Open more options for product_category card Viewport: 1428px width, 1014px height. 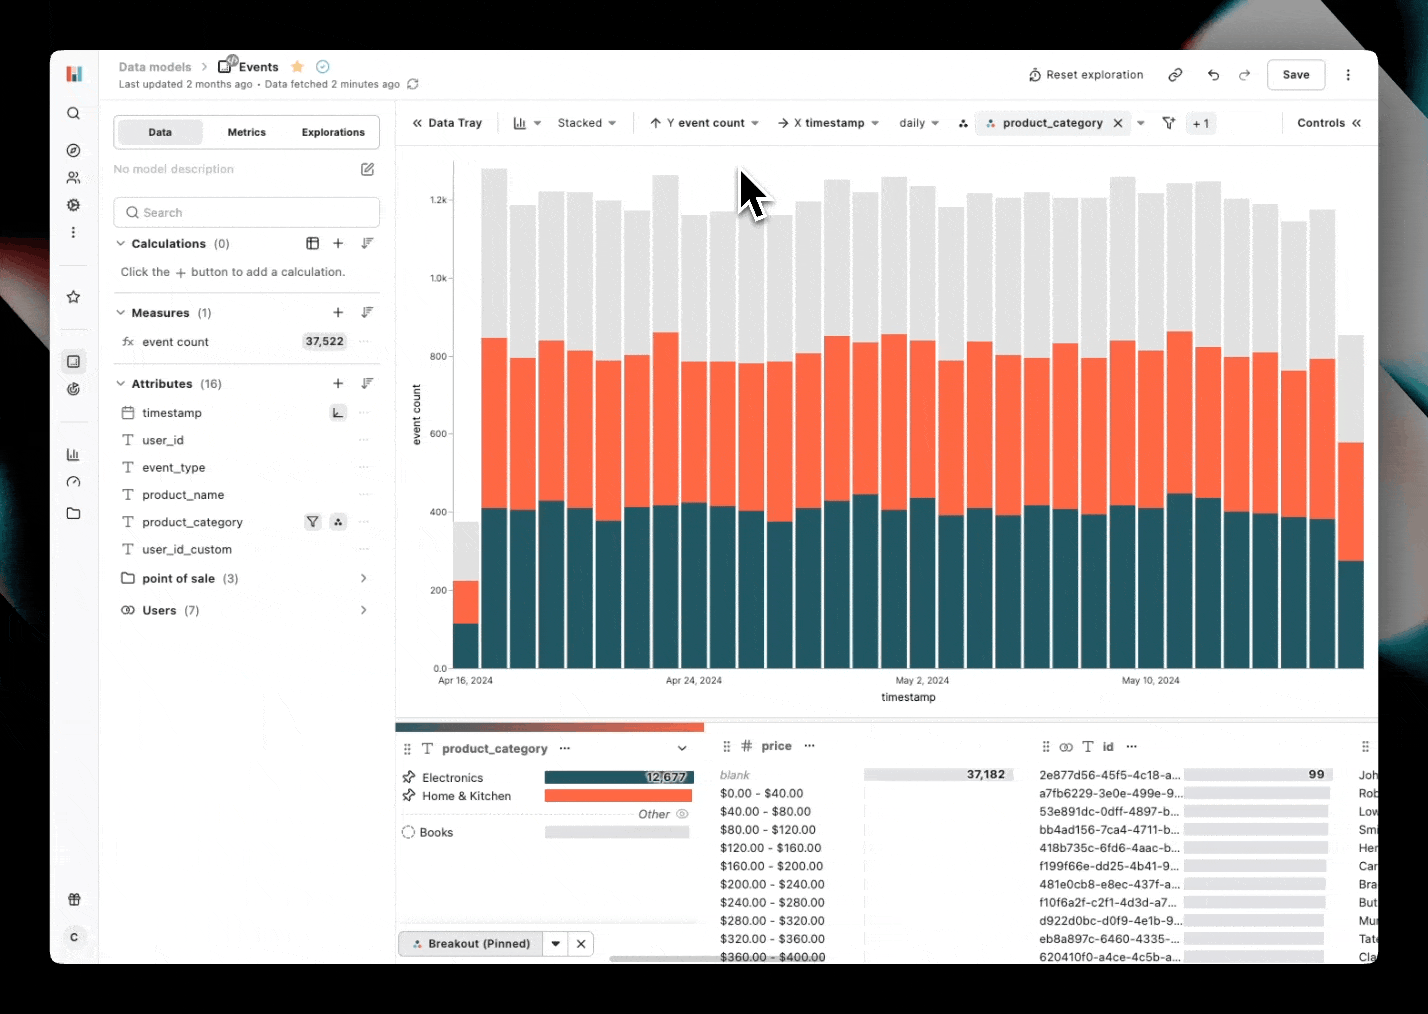tap(565, 748)
